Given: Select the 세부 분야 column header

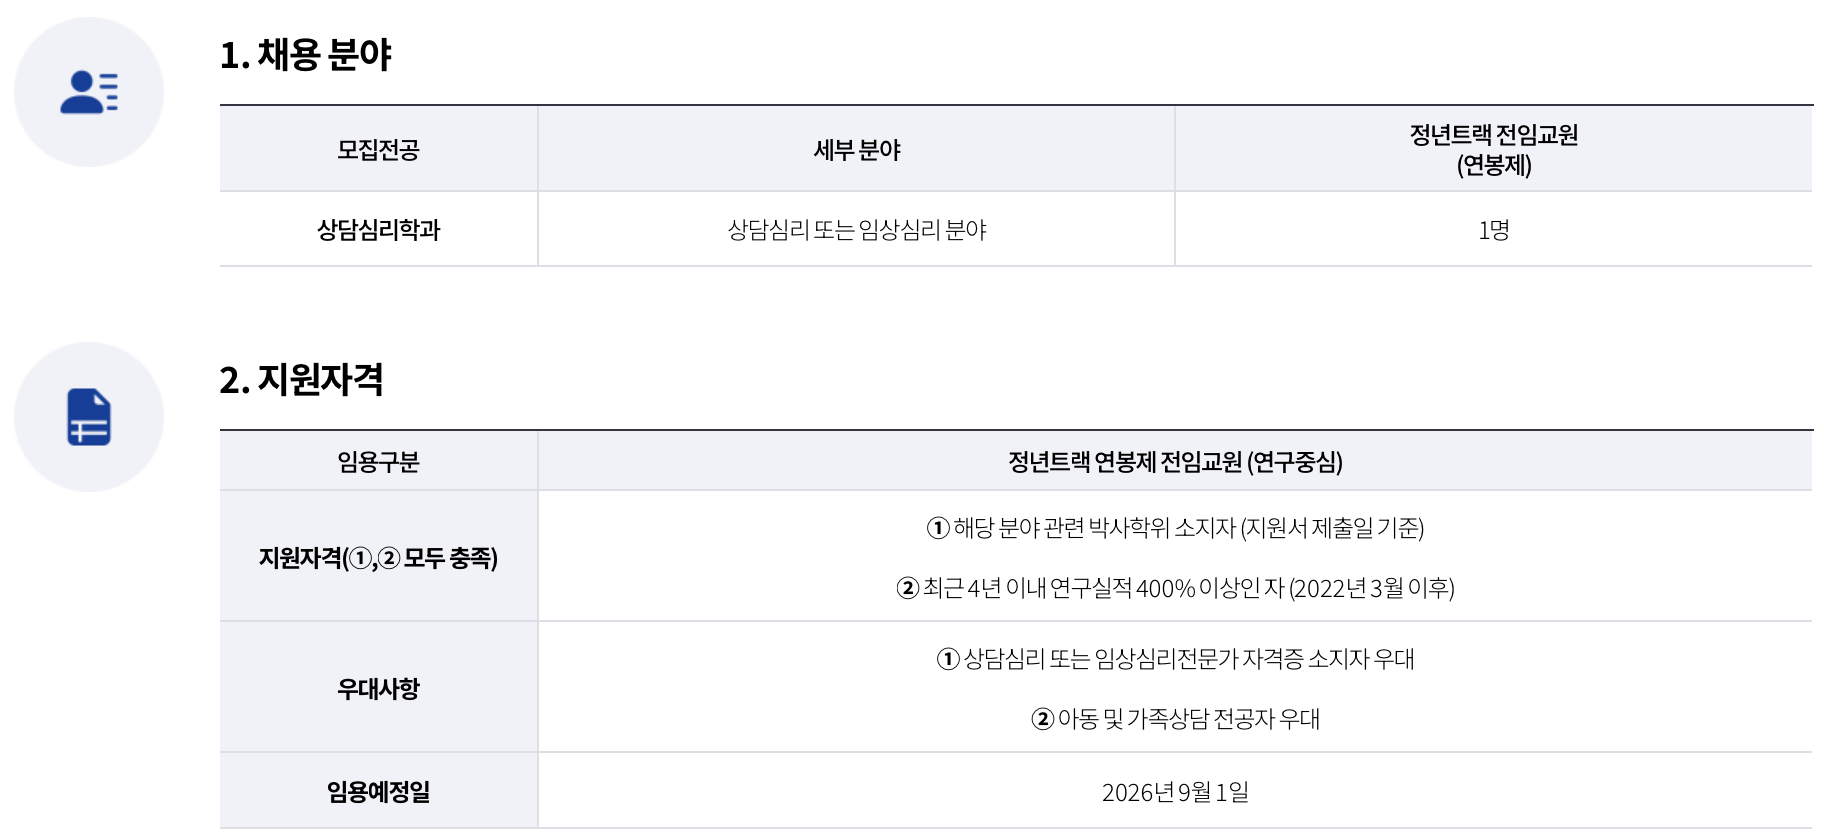Looking at the screenshot, I should click(x=856, y=150).
